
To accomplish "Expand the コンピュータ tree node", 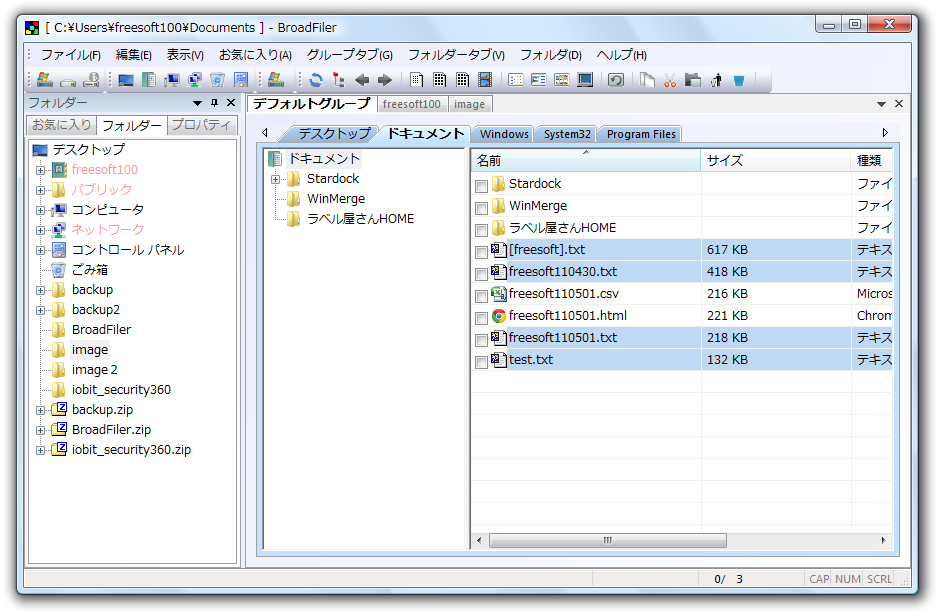I will point(40,210).
